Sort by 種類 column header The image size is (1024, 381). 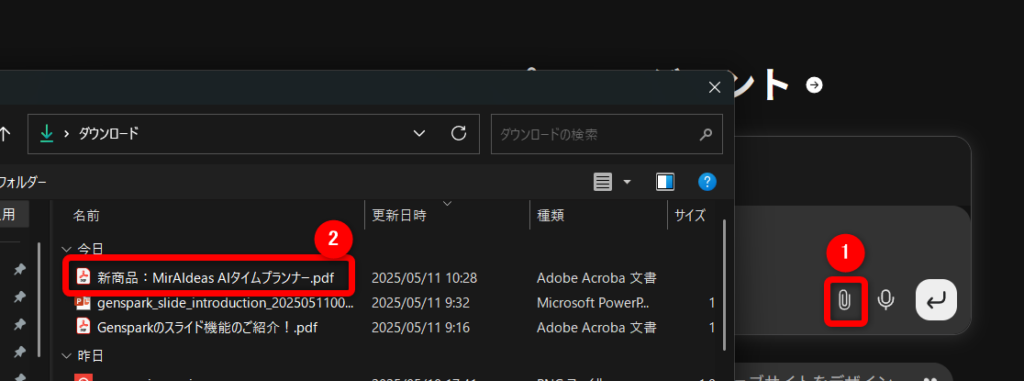(551, 215)
